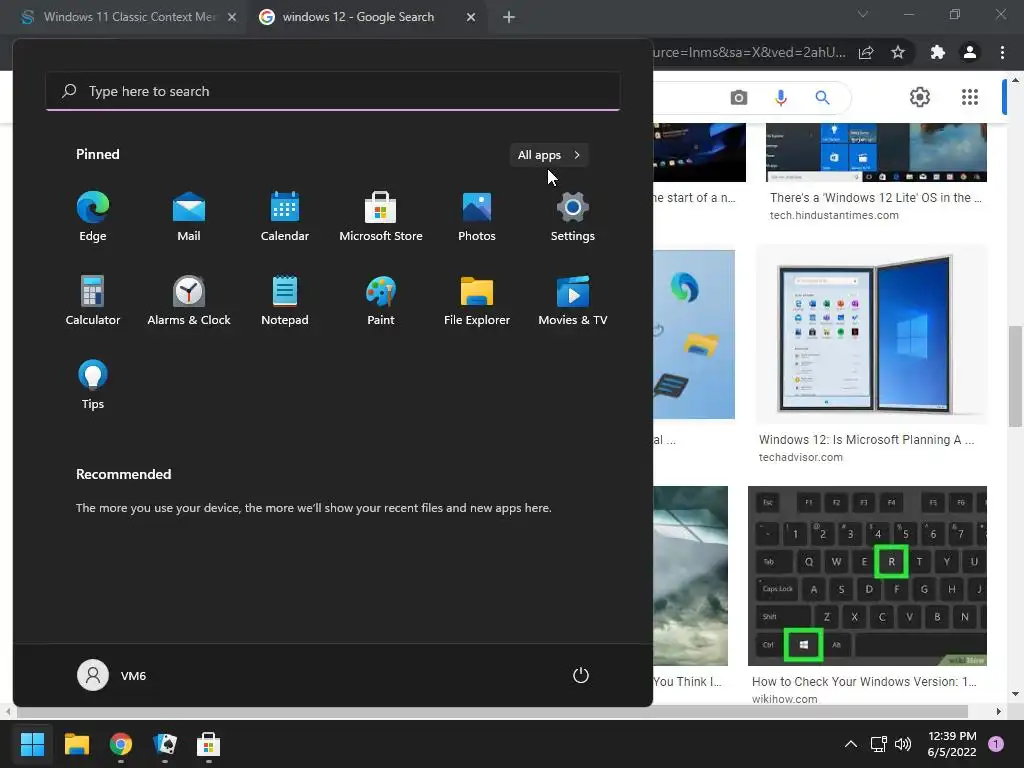Open the clock showing 12:39 PM
The image size is (1024, 768).
pyautogui.click(x=952, y=744)
